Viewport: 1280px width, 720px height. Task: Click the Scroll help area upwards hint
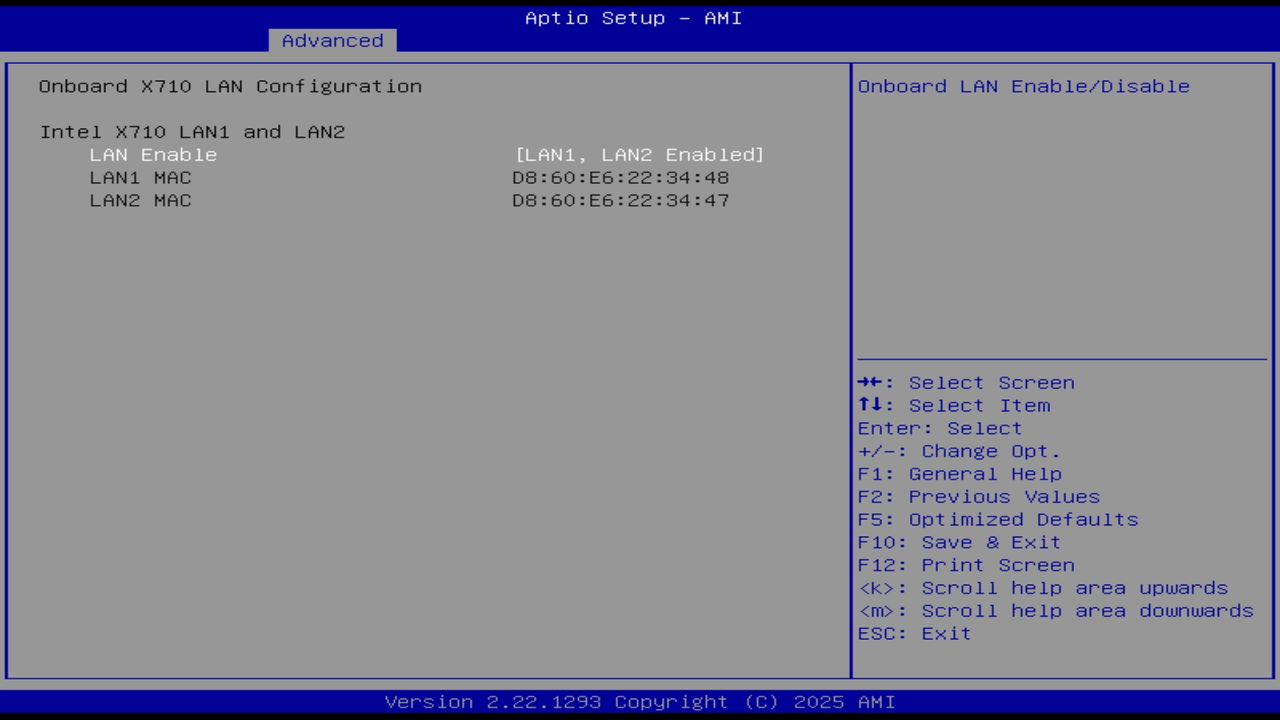(x=1043, y=587)
